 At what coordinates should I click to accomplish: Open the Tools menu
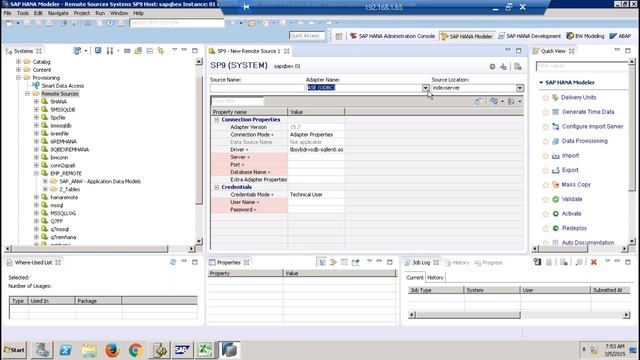23,13
